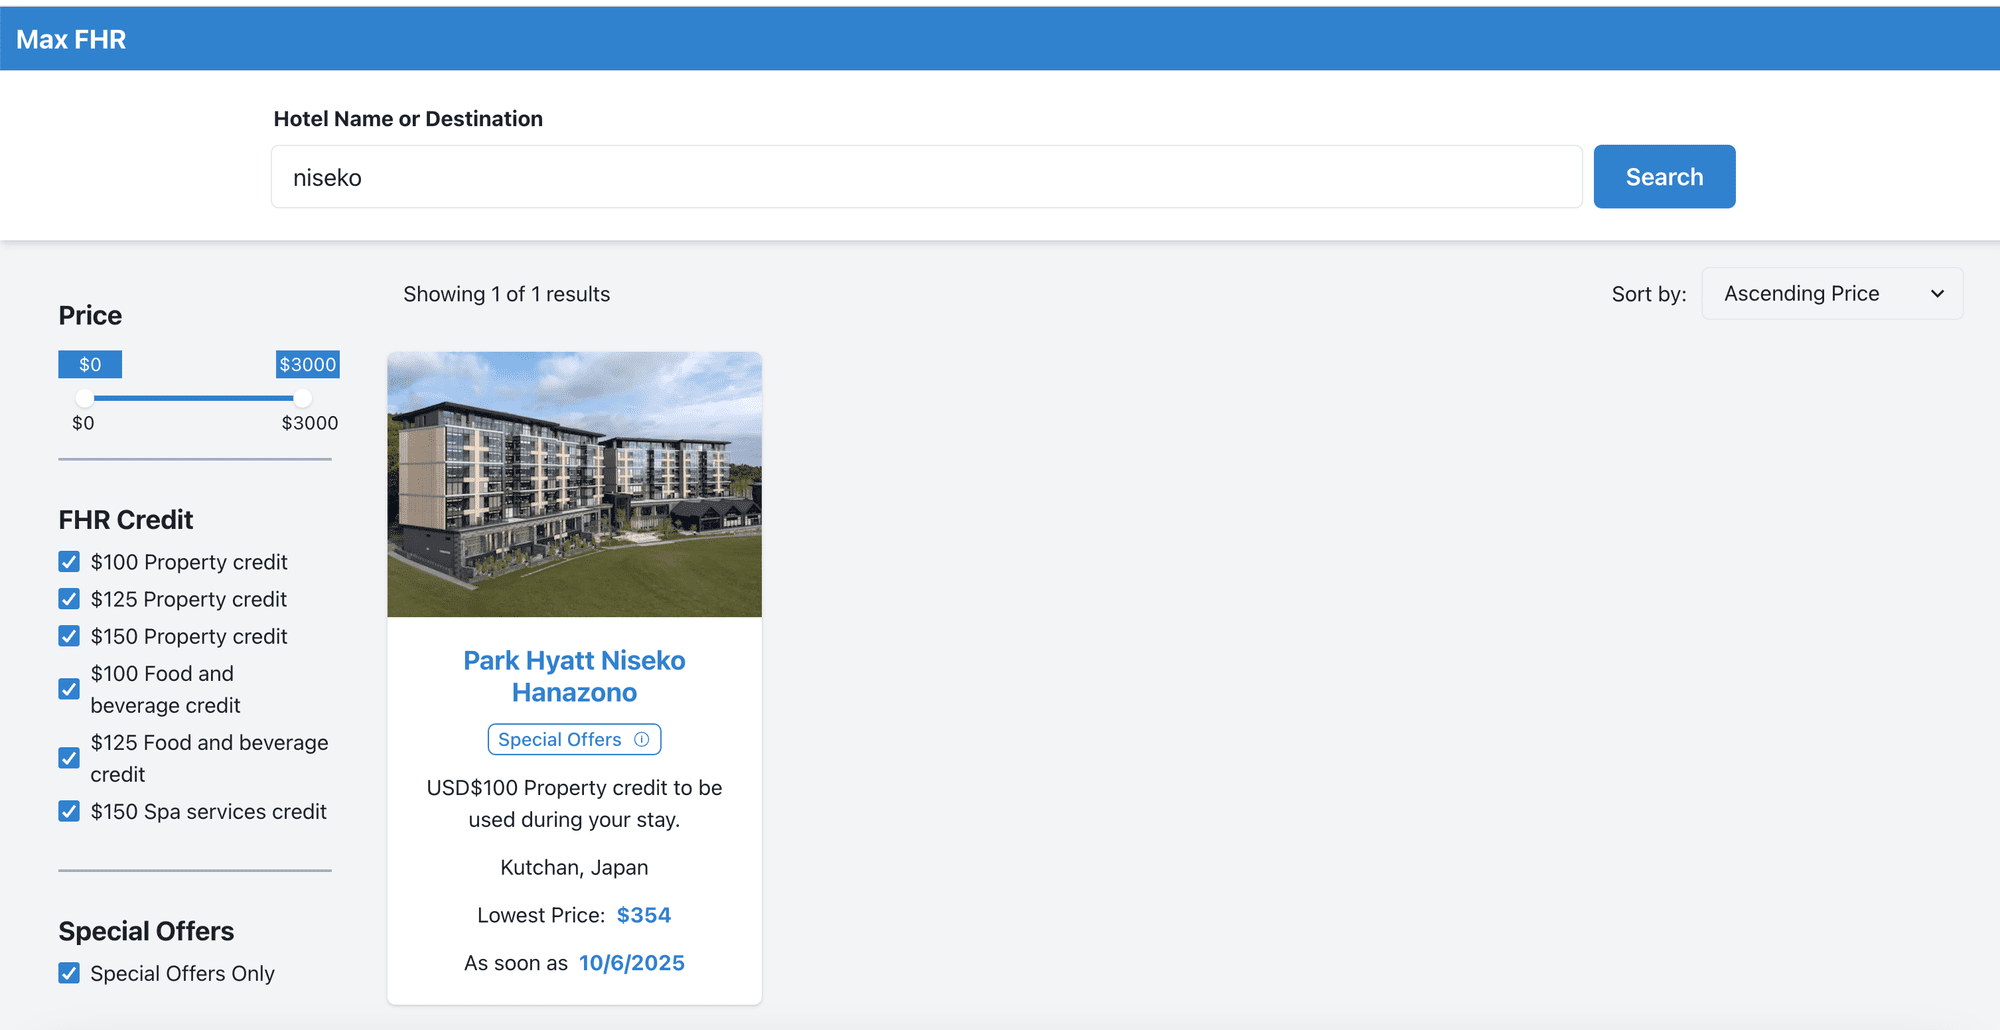The width and height of the screenshot is (2000, 1030).
Task: Toggle $125 Food and beverage credit checkbox
Action: coord(69,758)
